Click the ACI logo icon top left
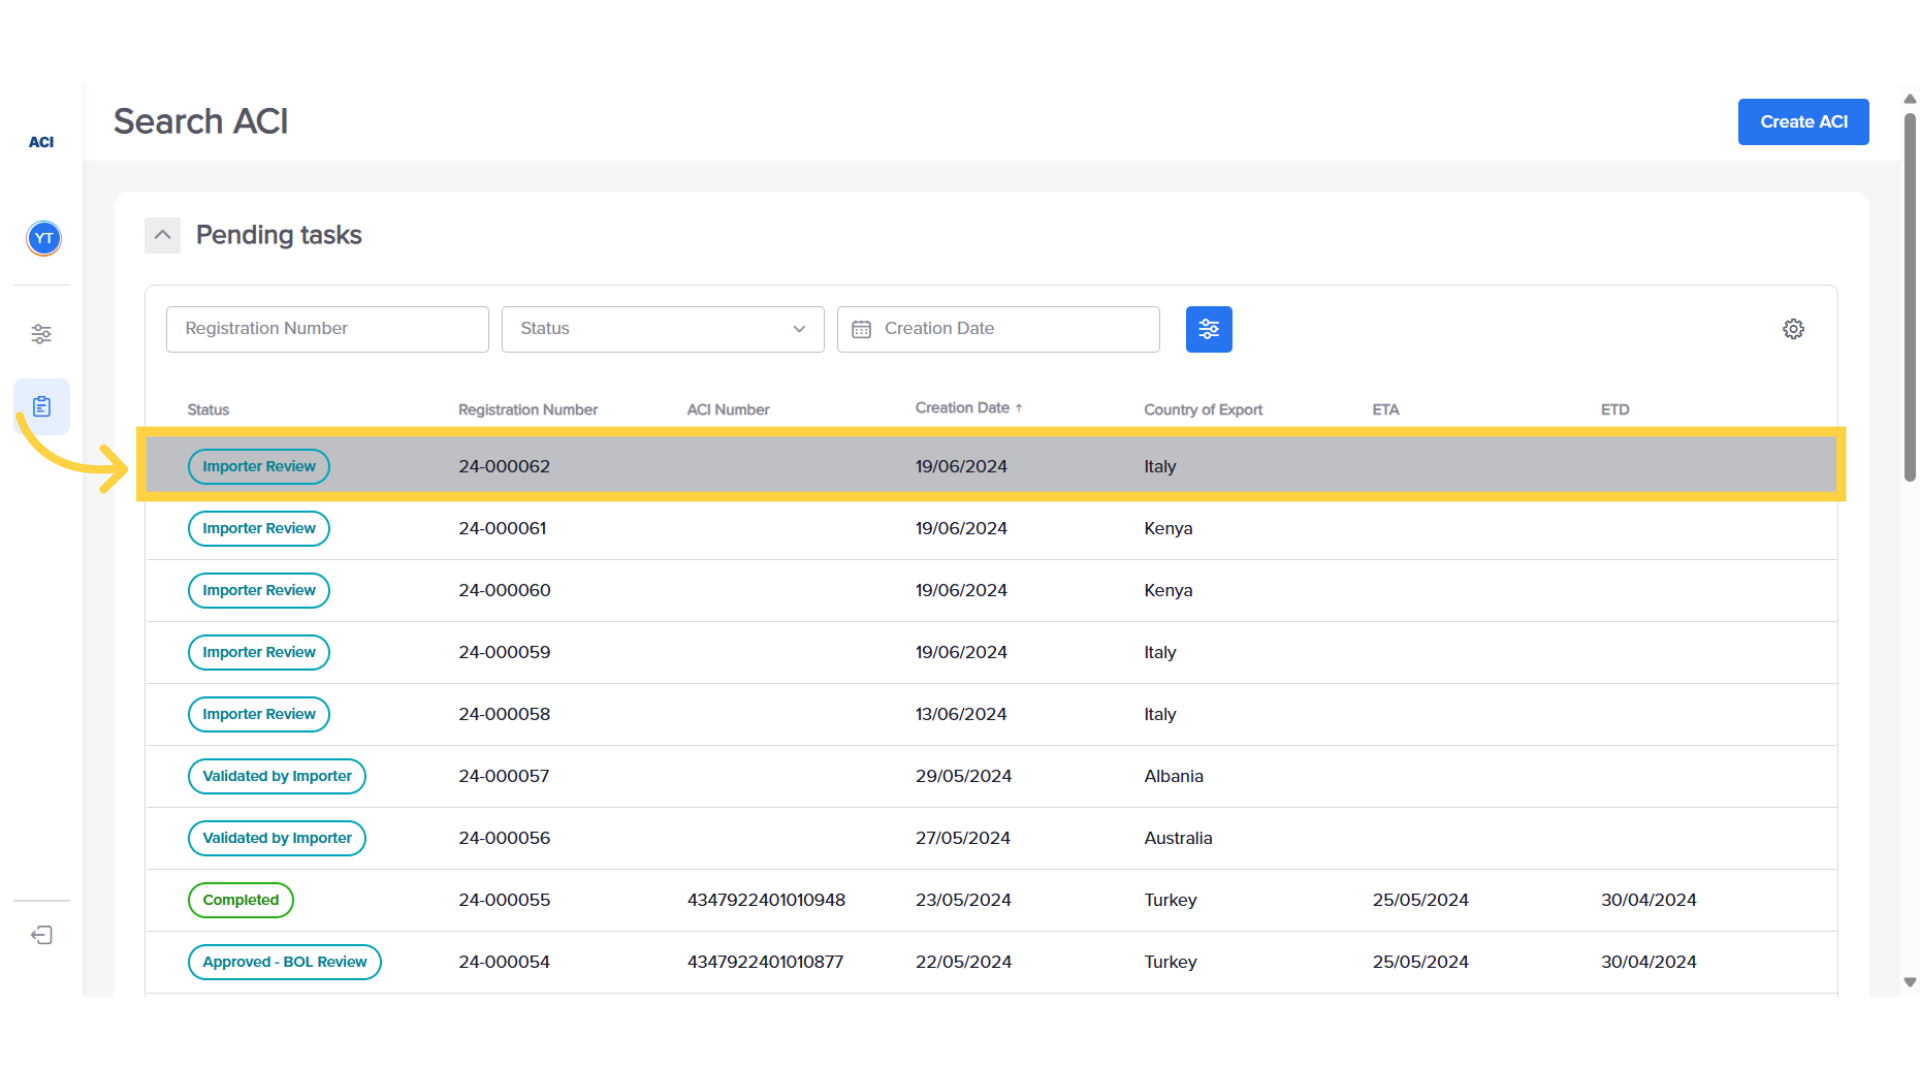 (x=41, y=141)
